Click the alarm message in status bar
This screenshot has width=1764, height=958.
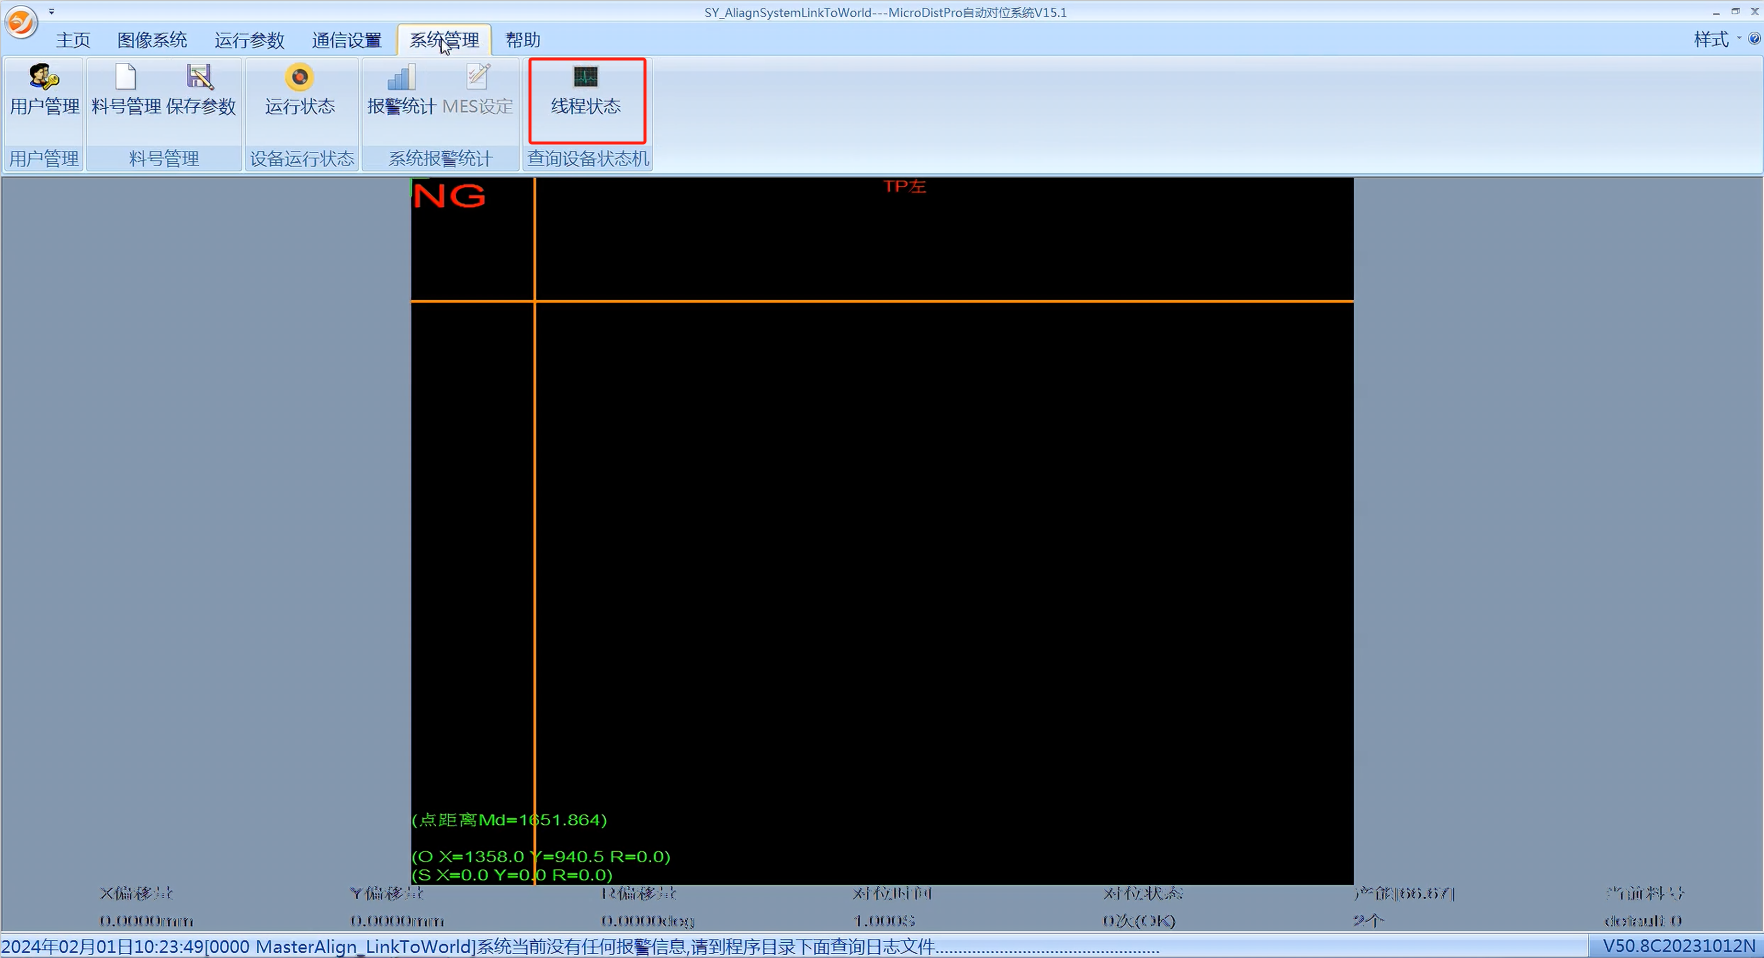click(x=580, y=946)
